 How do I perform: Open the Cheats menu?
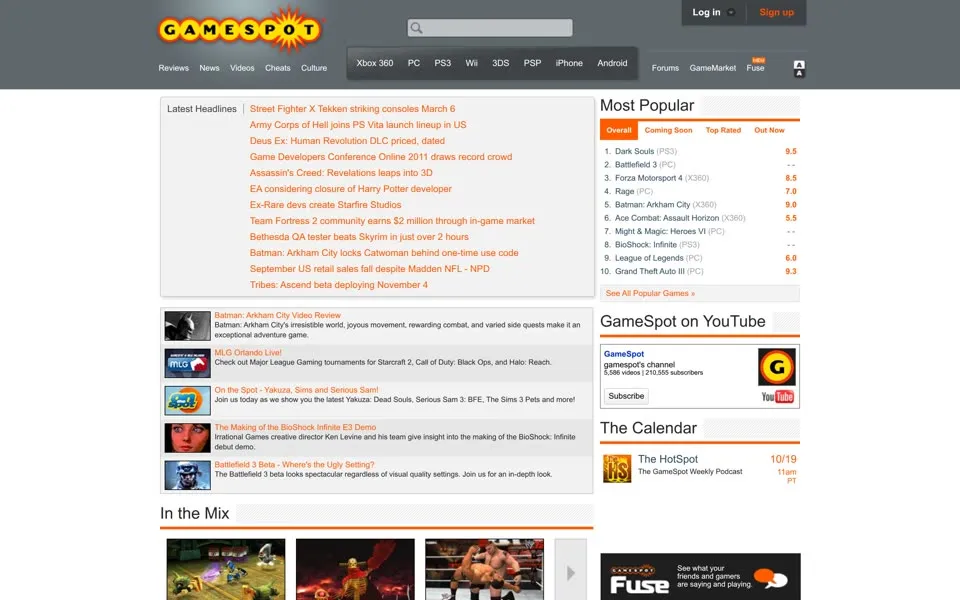tap(277, 68)
